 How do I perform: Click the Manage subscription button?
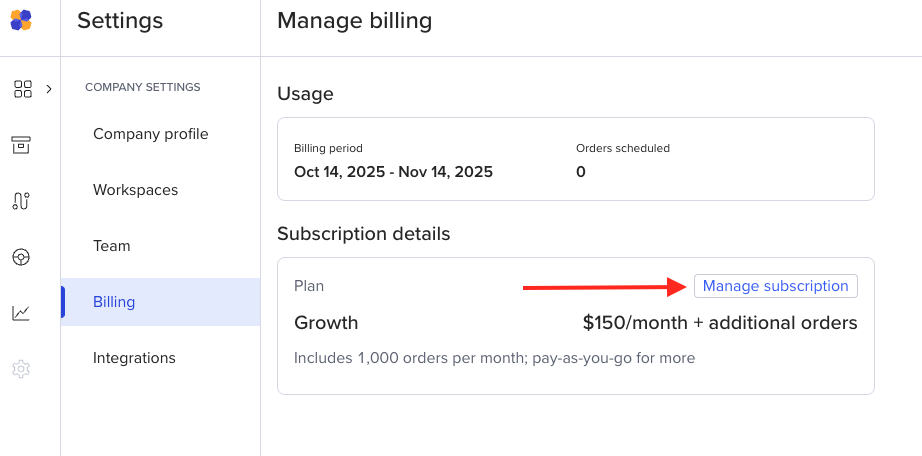(x=775, y=286)
